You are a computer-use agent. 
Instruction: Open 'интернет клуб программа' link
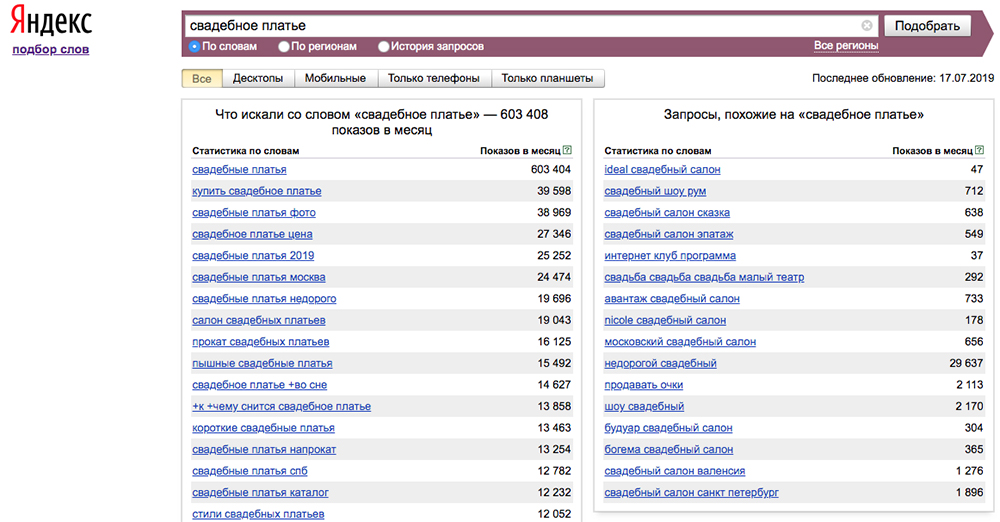click(x=670, y=256)
